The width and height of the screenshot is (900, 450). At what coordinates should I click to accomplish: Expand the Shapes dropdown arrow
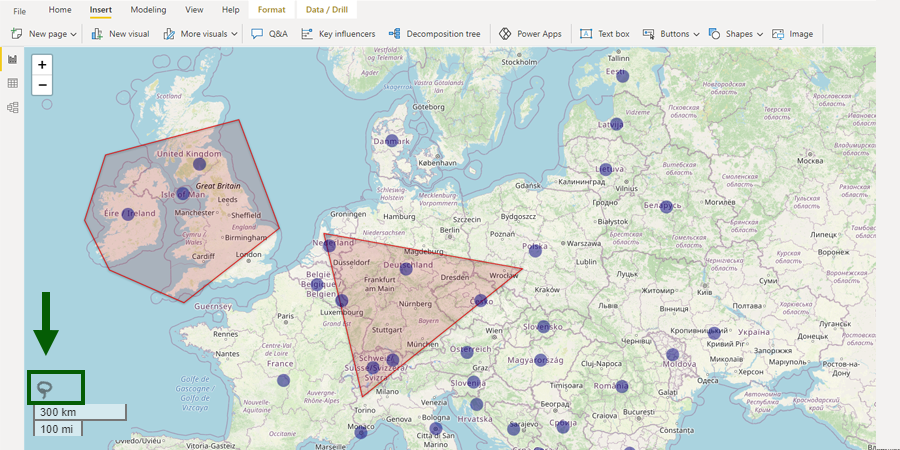(760, 34)
